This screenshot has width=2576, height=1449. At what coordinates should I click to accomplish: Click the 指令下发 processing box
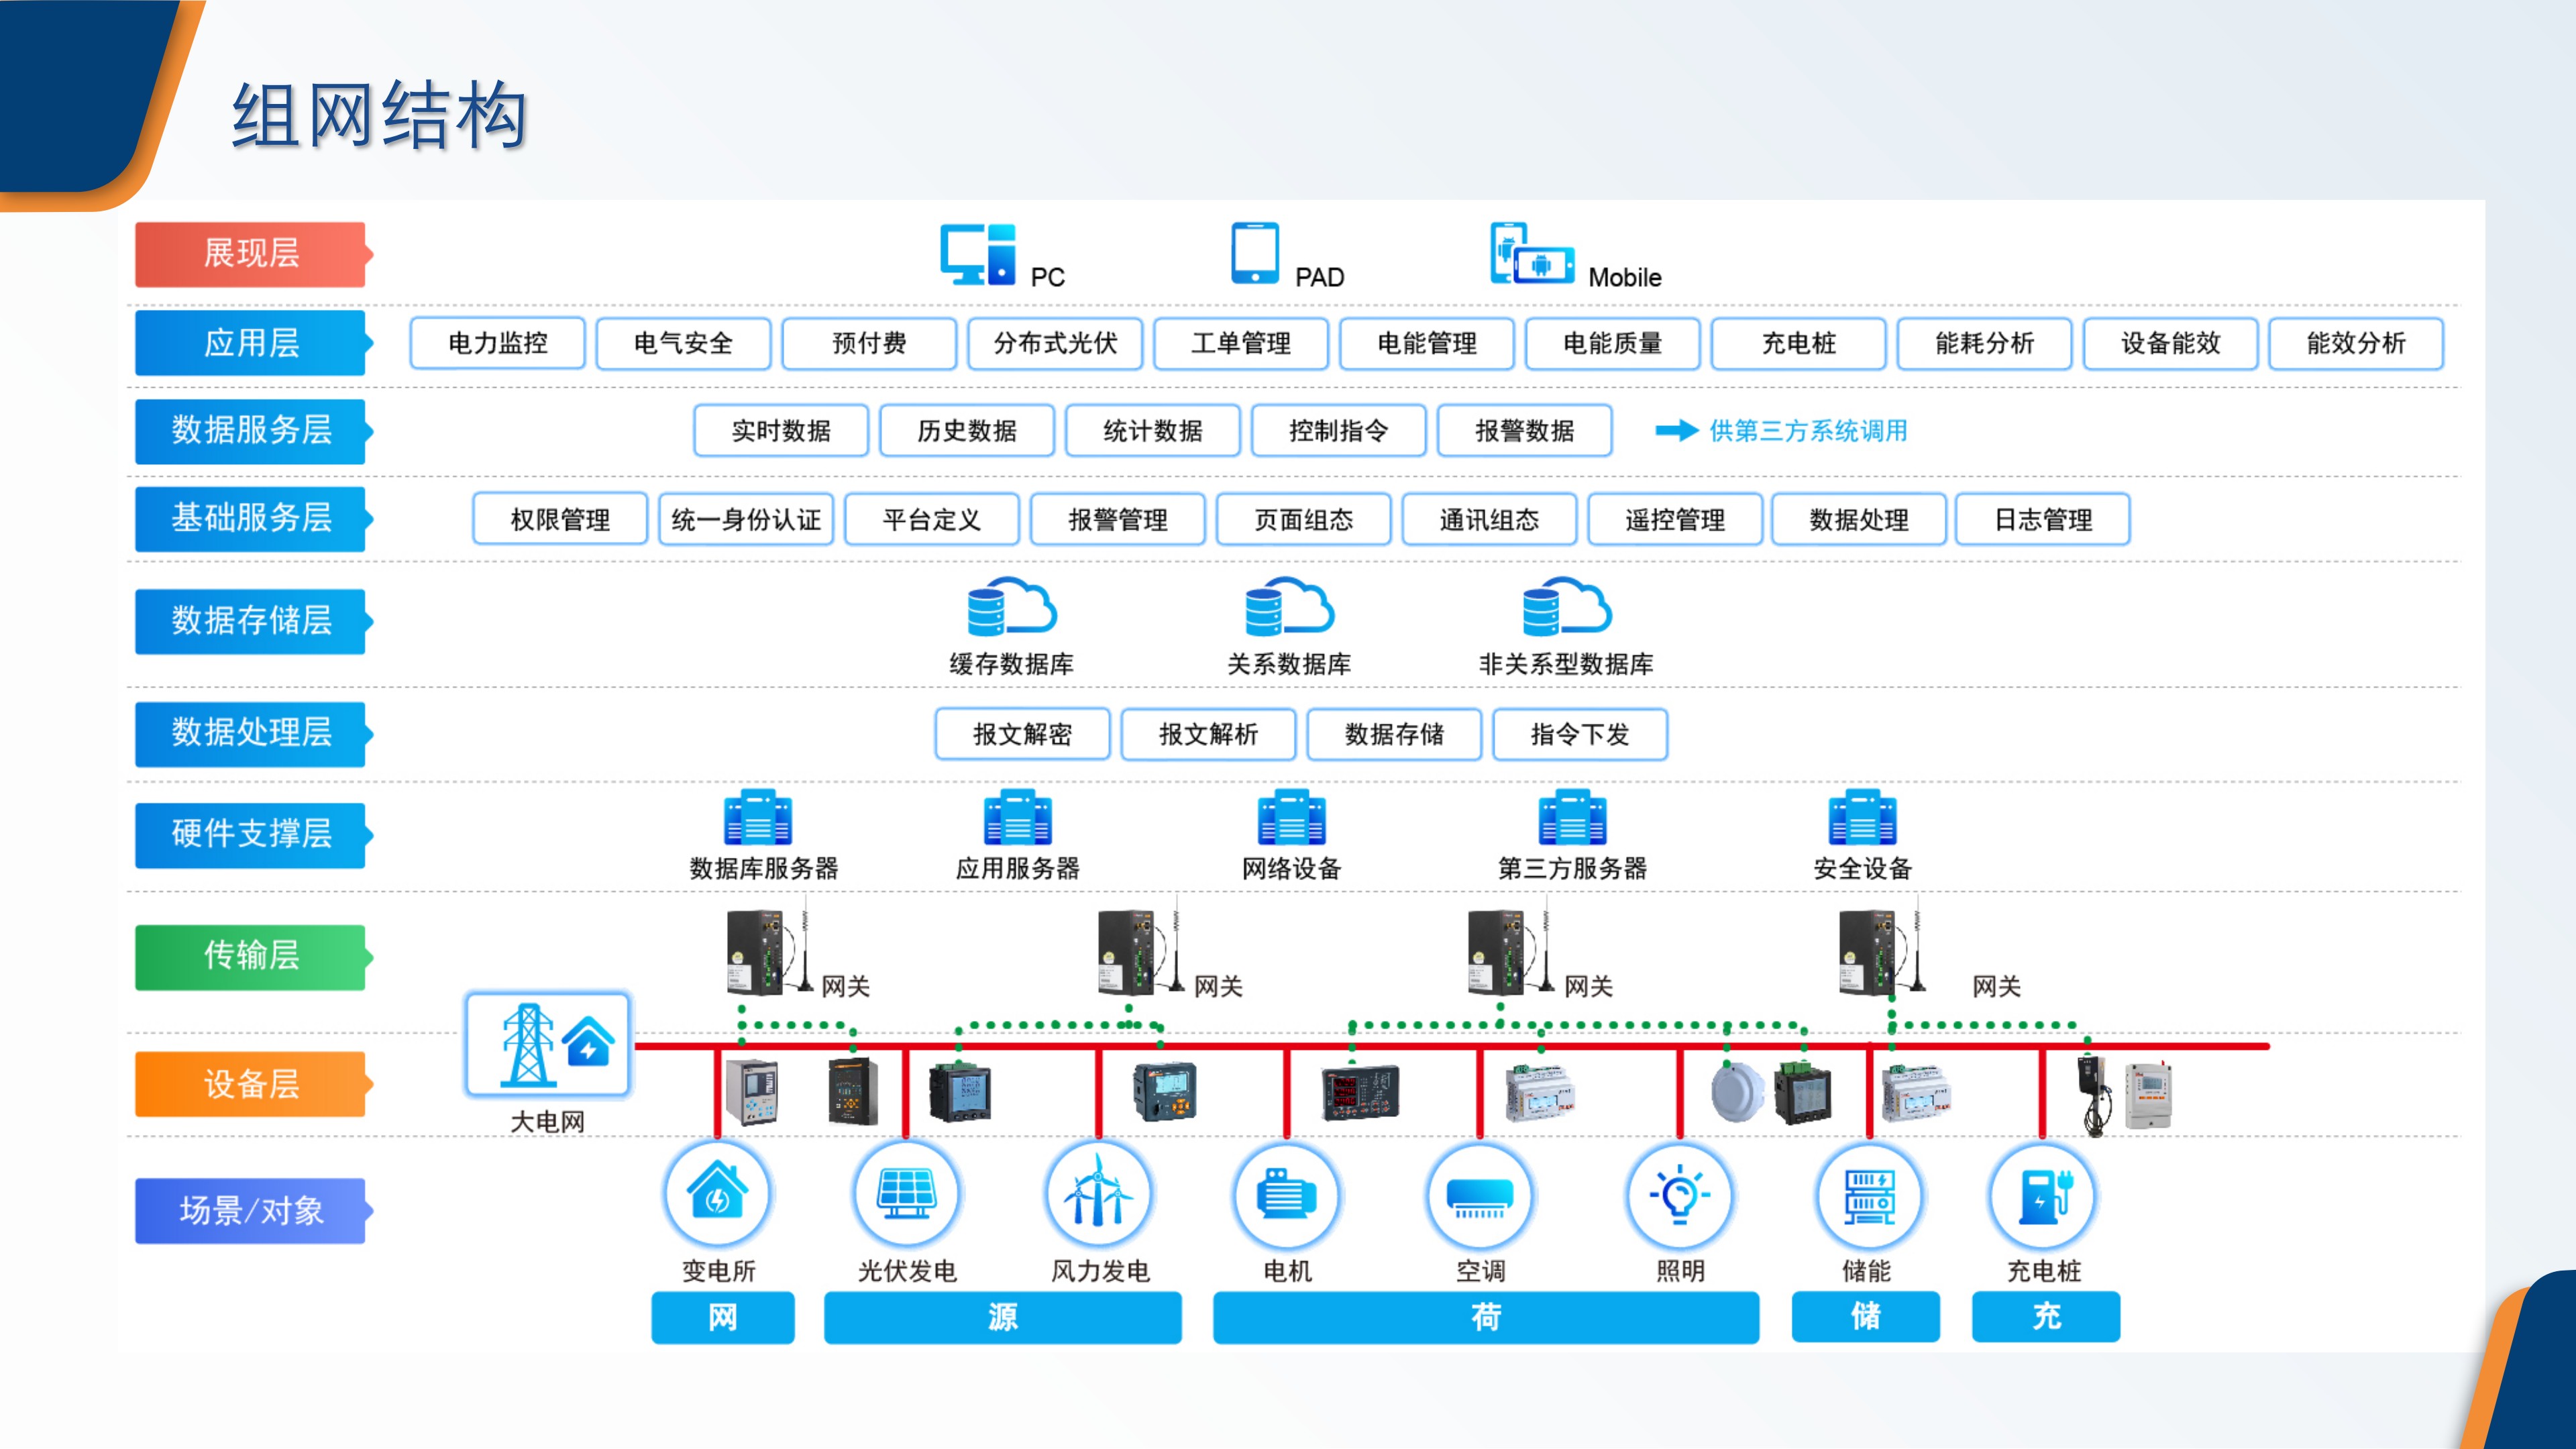[1579, 734]
